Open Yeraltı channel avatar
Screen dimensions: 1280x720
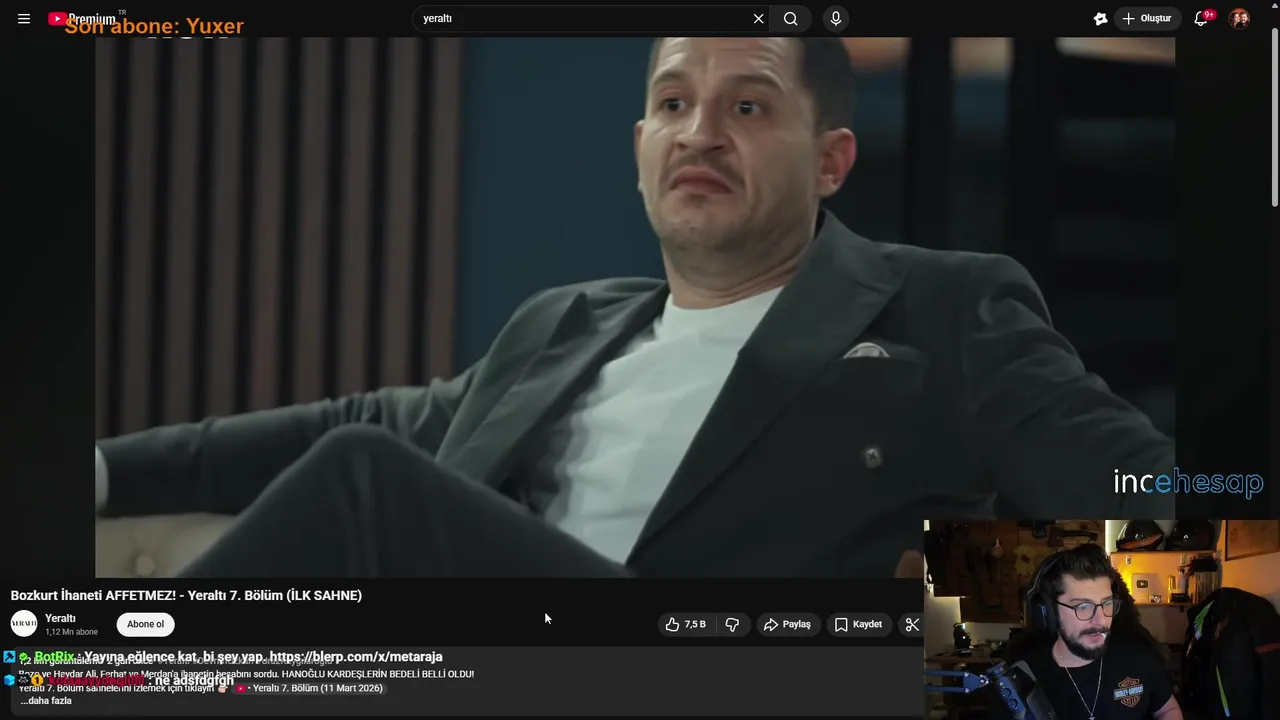tap(24, 624)
